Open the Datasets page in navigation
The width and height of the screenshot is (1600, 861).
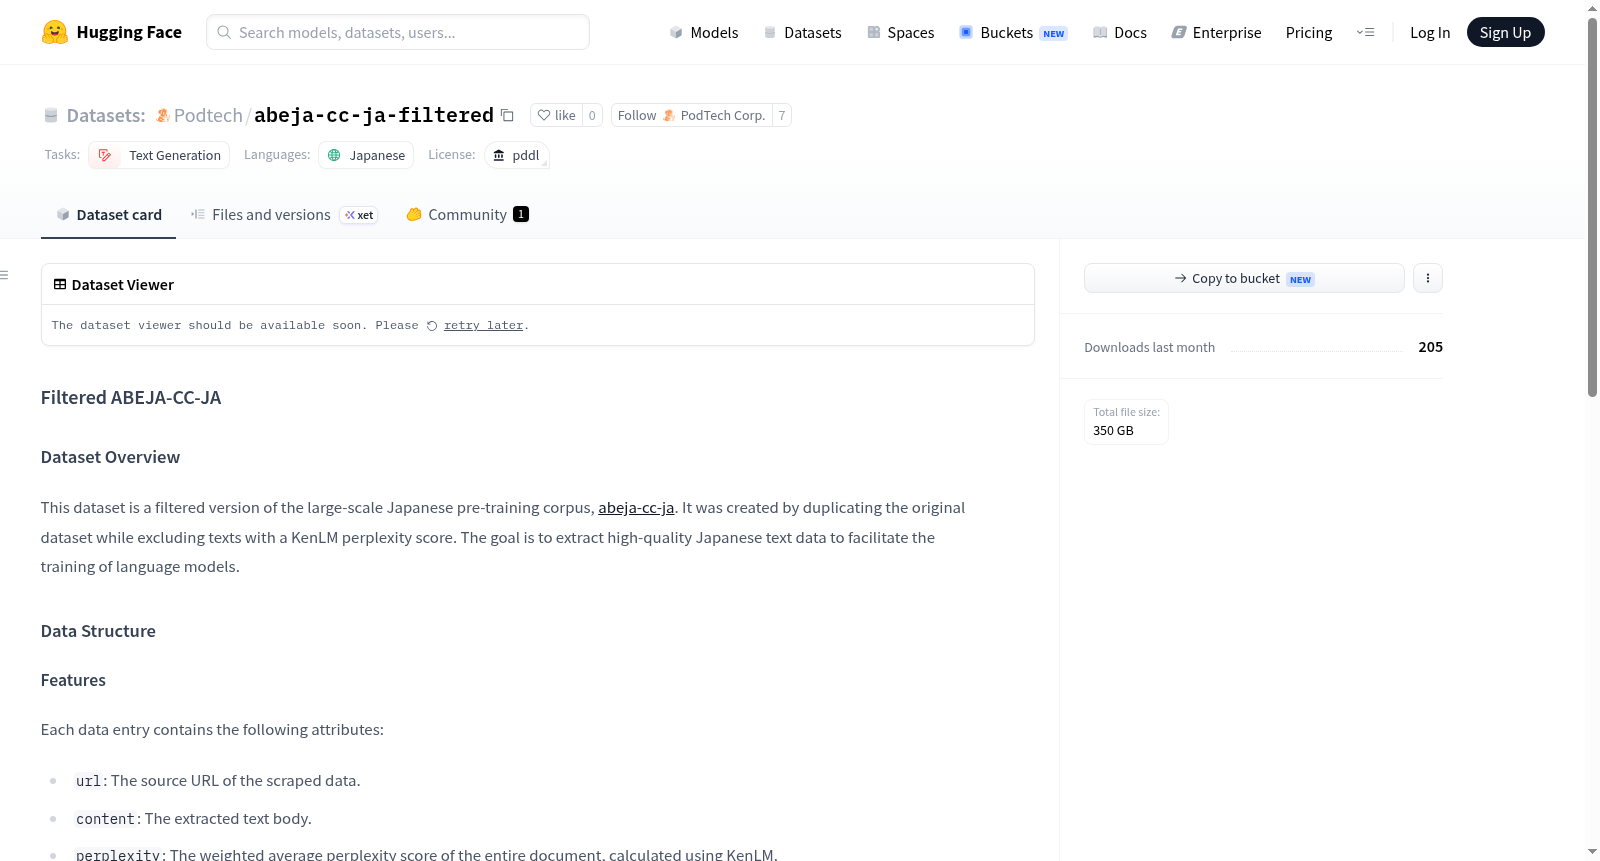pos(802,32)
